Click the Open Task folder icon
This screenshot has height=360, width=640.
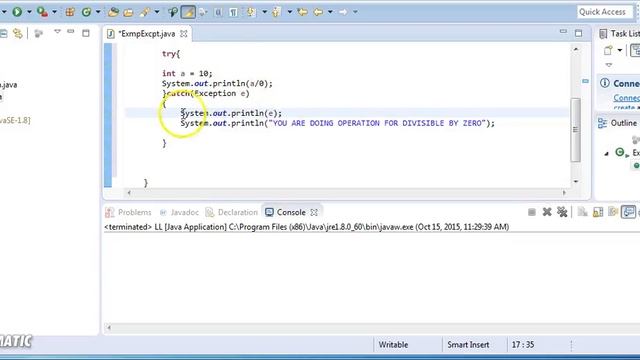(x=129, y=12)
